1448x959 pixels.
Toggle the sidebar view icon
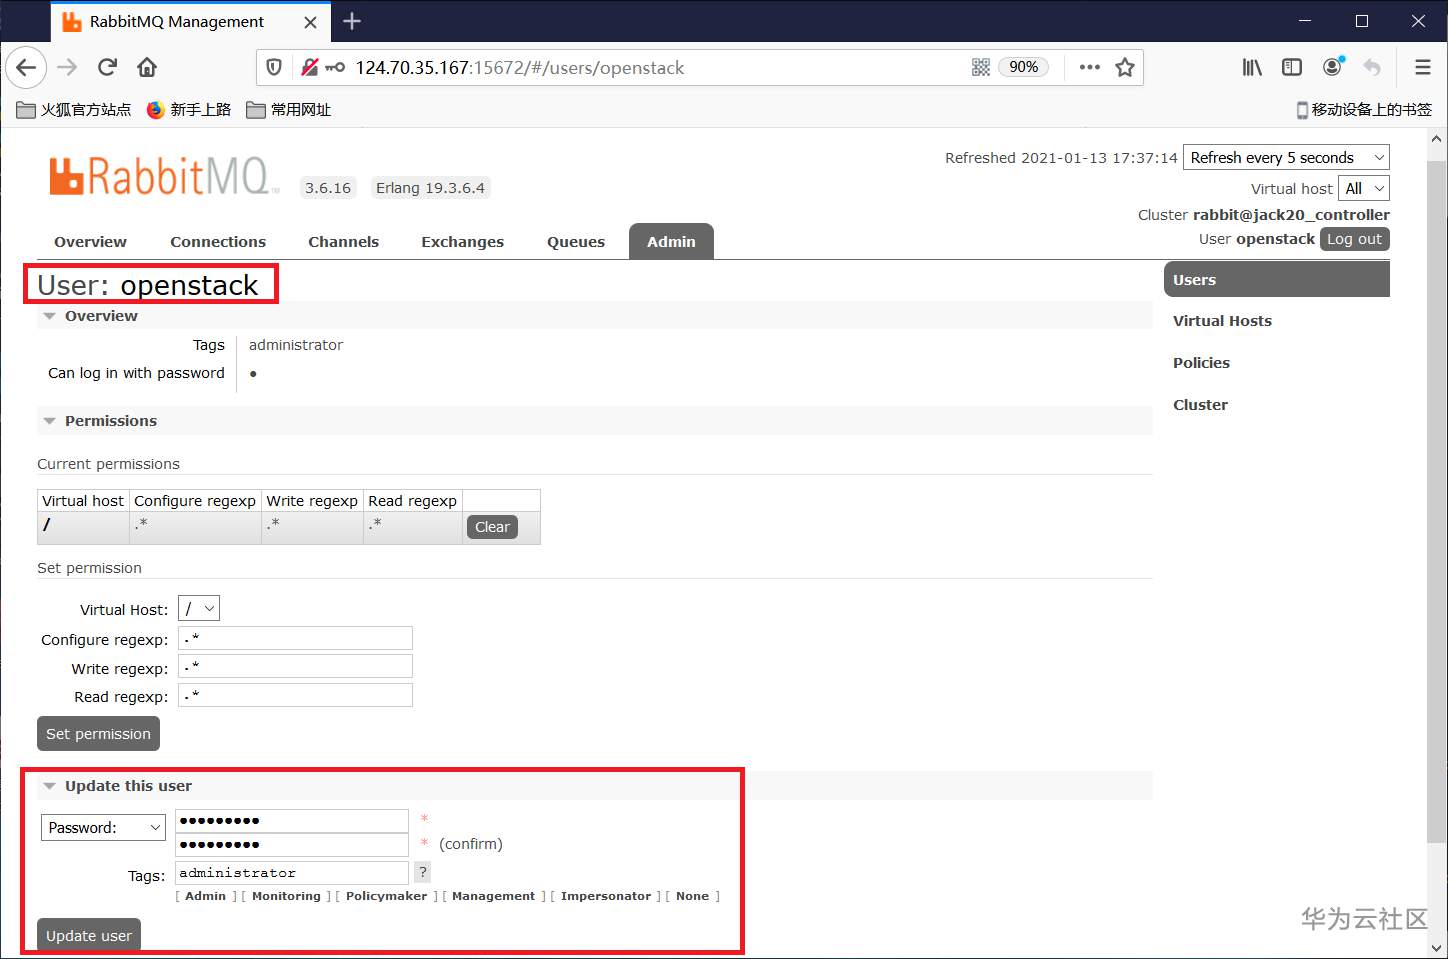(1292, 67)
